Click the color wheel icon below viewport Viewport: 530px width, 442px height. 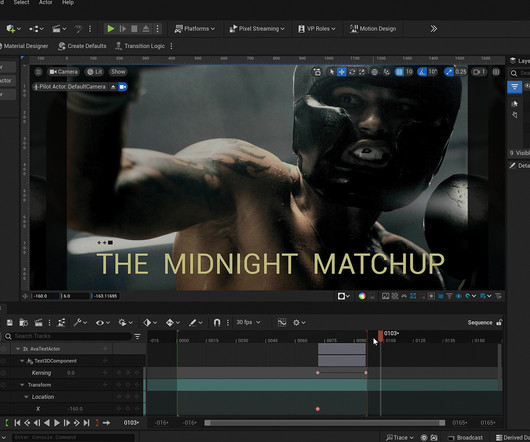(x=362, y=296)
